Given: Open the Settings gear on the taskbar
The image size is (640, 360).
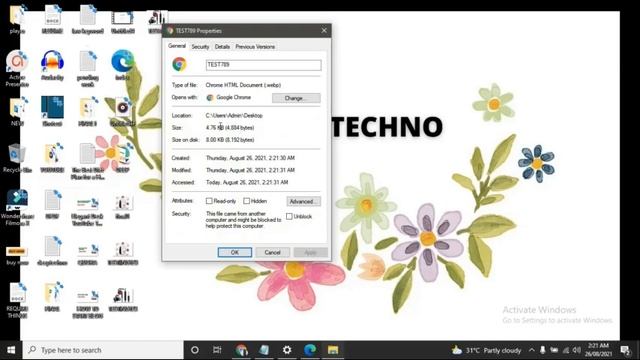Looking at the screenshot, I should coord(287,350).
